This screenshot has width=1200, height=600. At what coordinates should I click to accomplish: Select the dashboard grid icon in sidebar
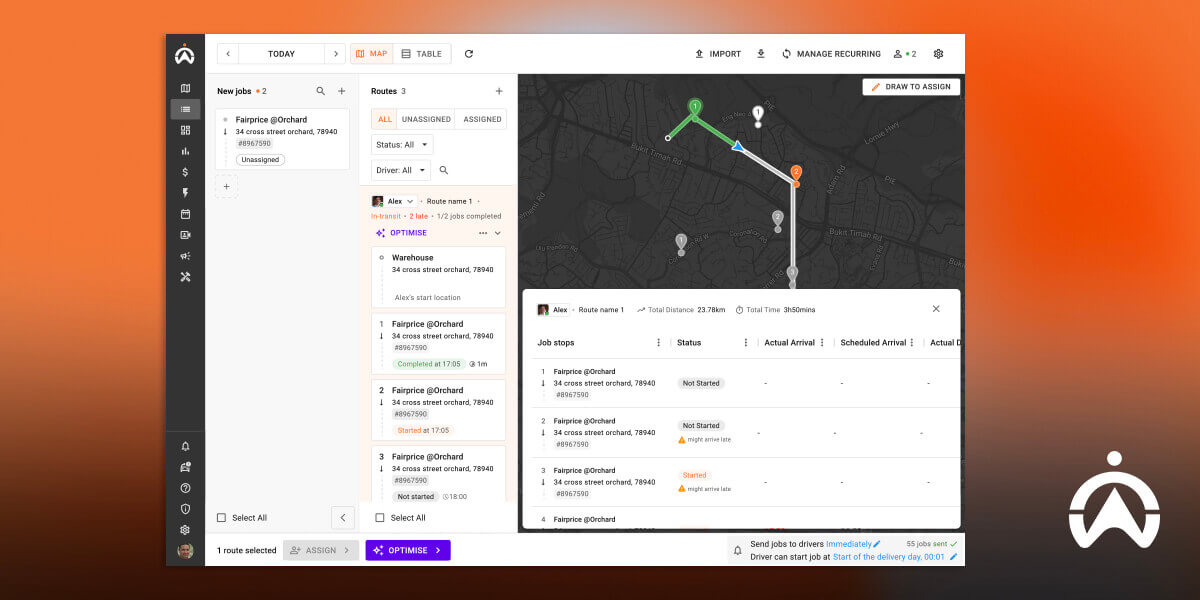[185, 130]
